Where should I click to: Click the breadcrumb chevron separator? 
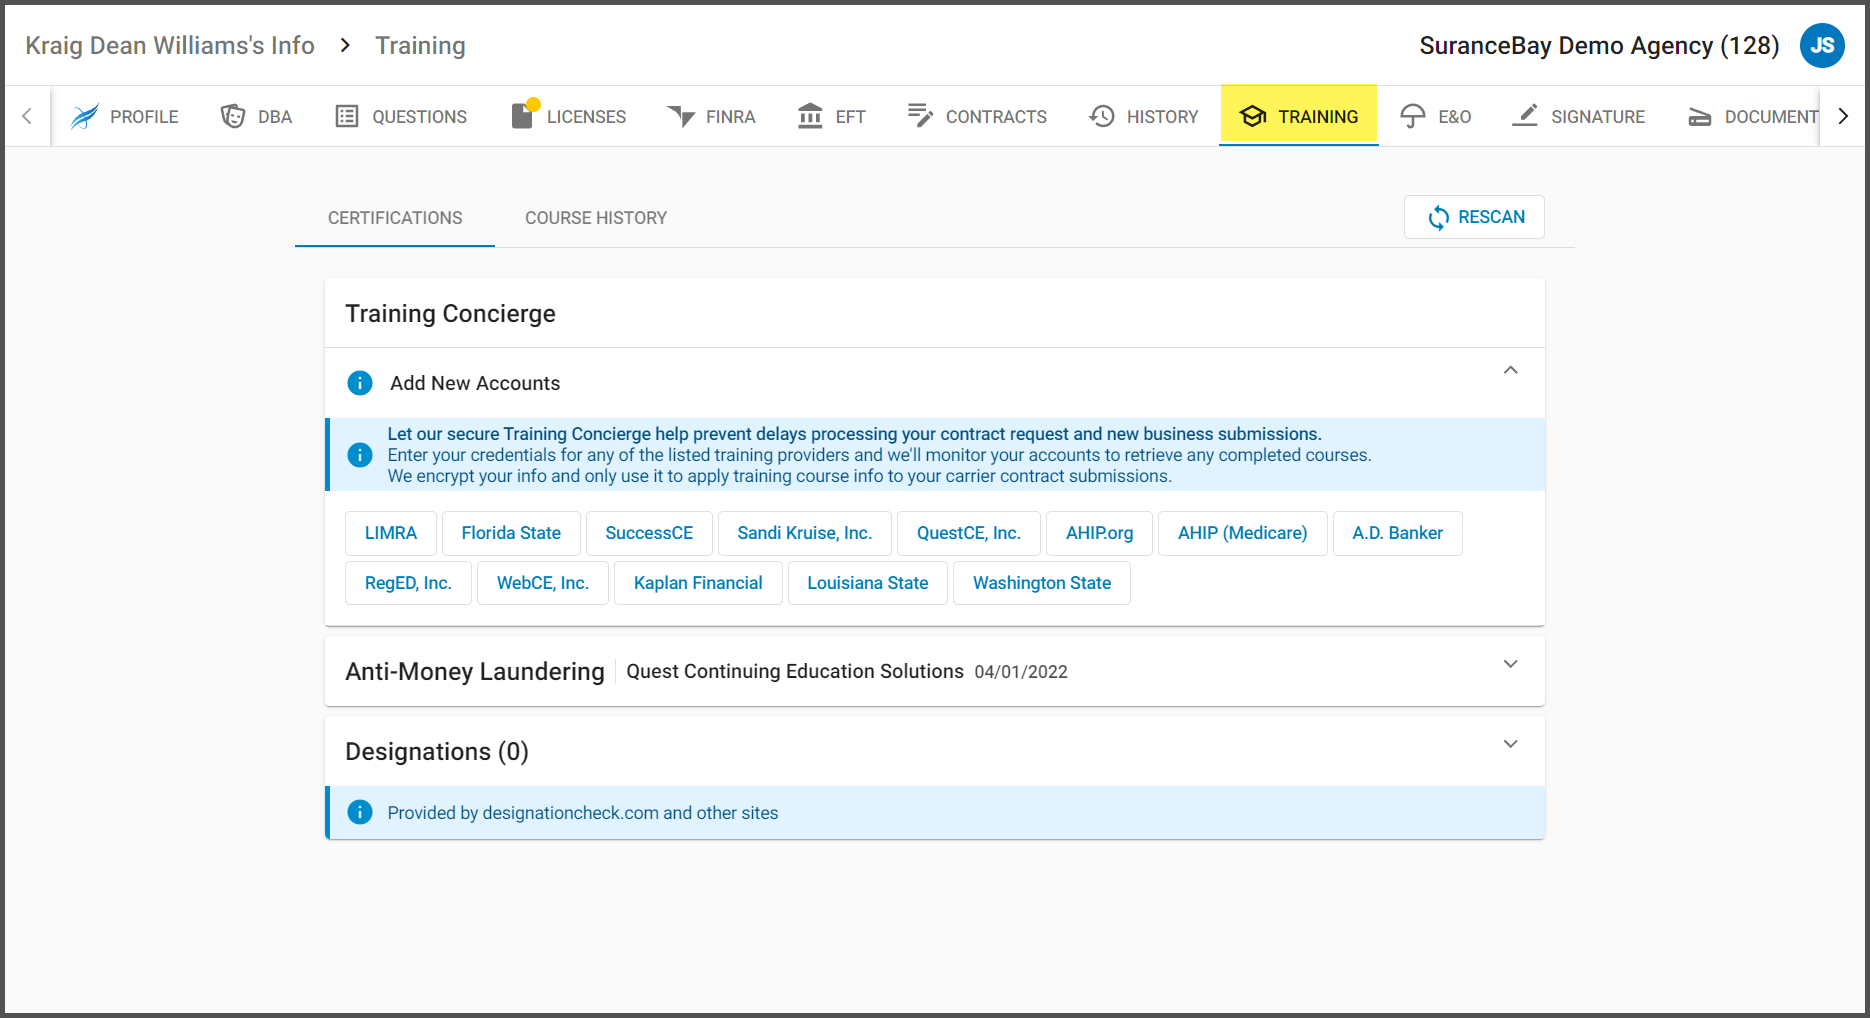coord(345,45)
